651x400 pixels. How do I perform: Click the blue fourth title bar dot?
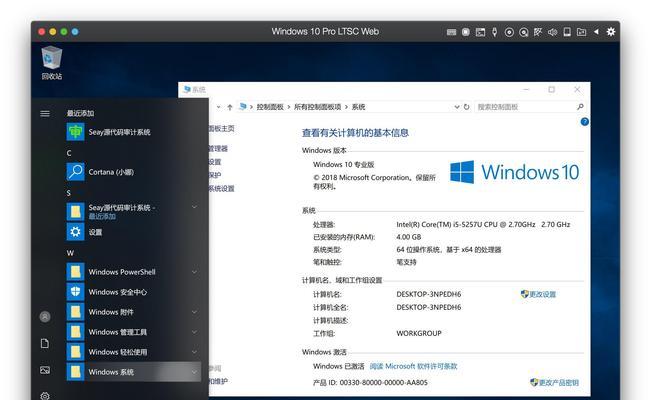coord(75,32)
